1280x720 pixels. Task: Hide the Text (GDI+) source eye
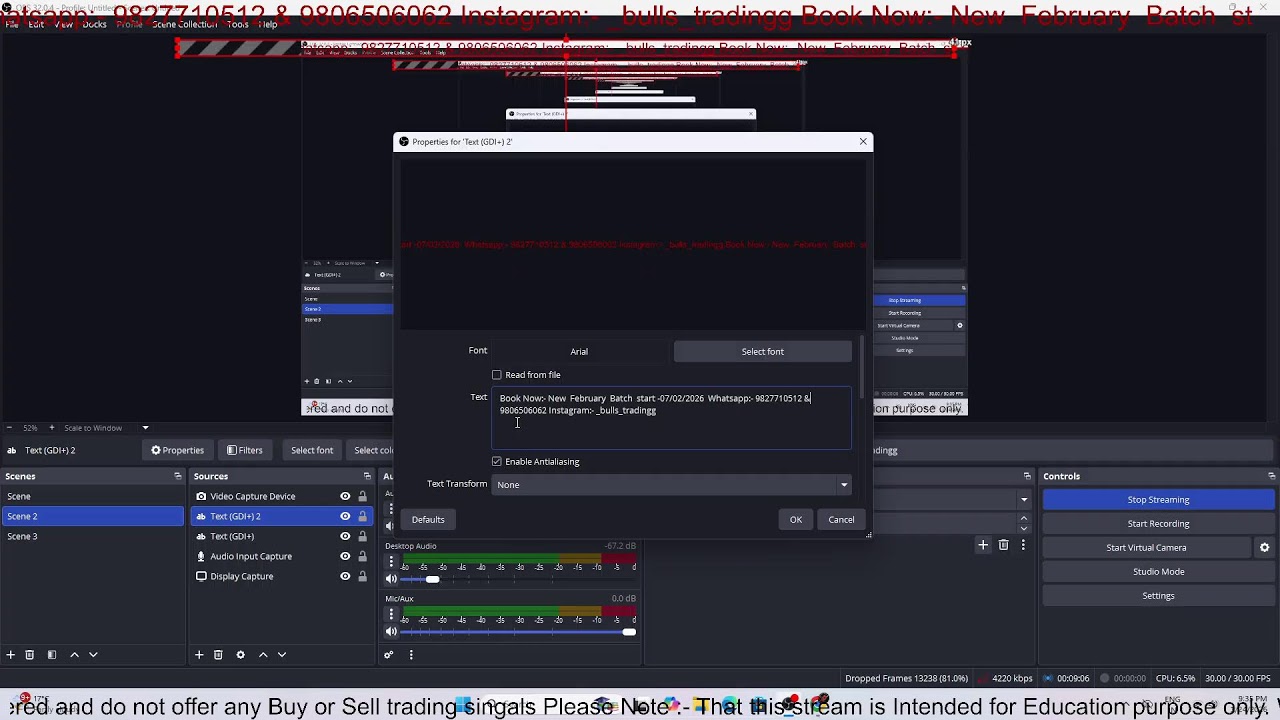(345, 536)
